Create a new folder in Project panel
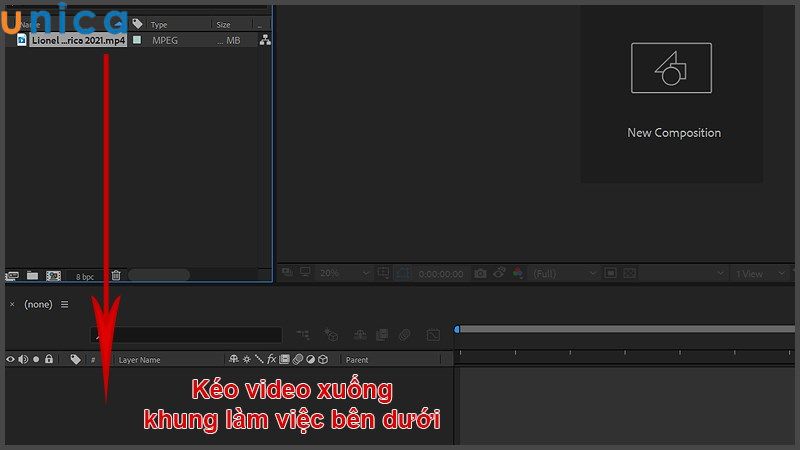This screenshot has height=450, width=800. click(x=33, y=276)
